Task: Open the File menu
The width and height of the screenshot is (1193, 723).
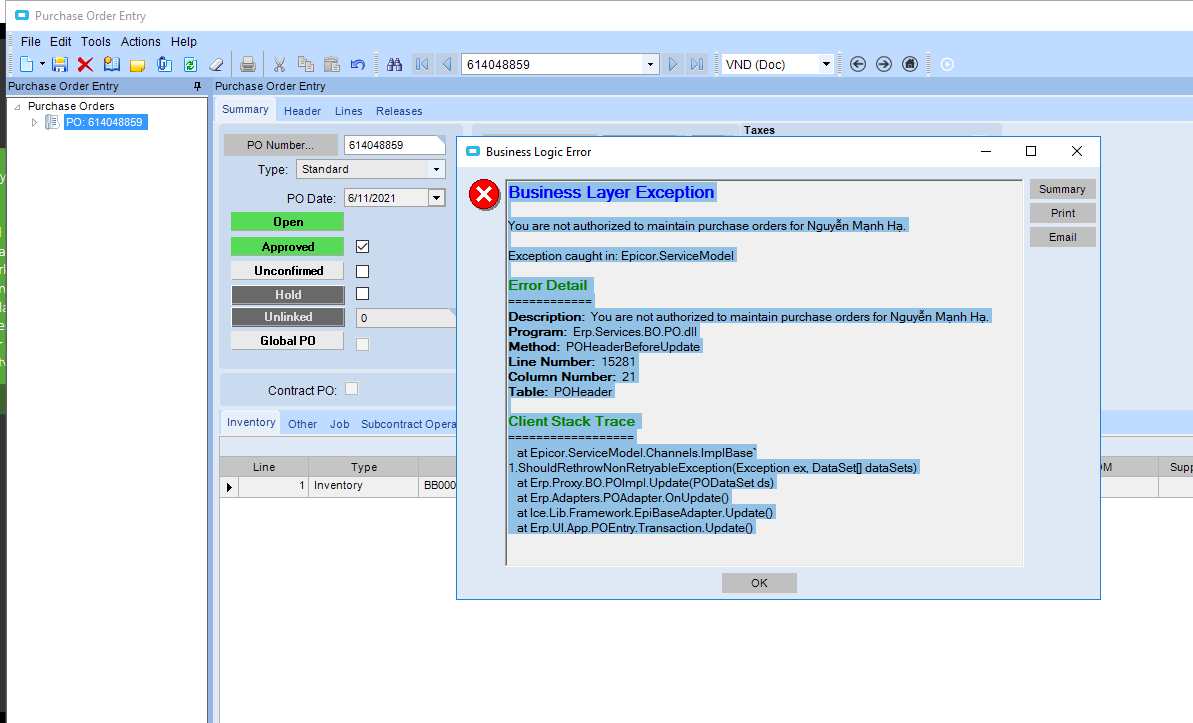Action: point(30,42)
